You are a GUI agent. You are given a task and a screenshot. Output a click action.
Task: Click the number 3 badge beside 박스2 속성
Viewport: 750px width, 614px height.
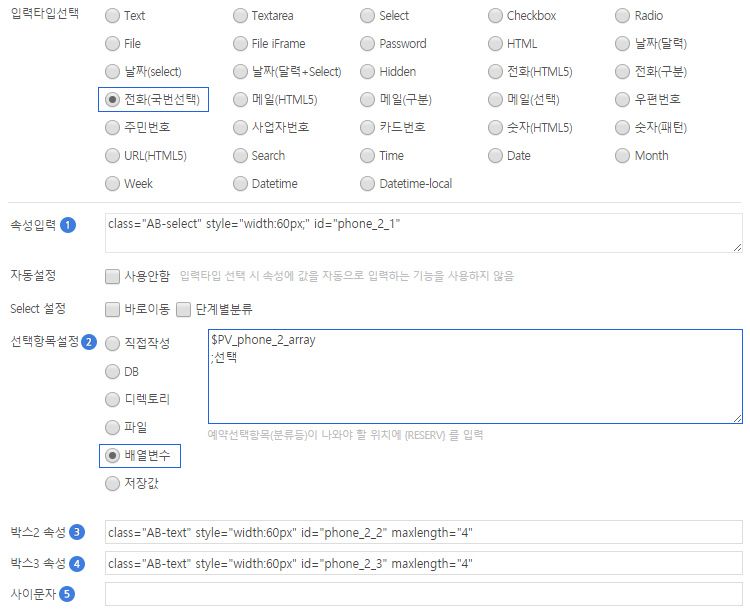(77, 532)
